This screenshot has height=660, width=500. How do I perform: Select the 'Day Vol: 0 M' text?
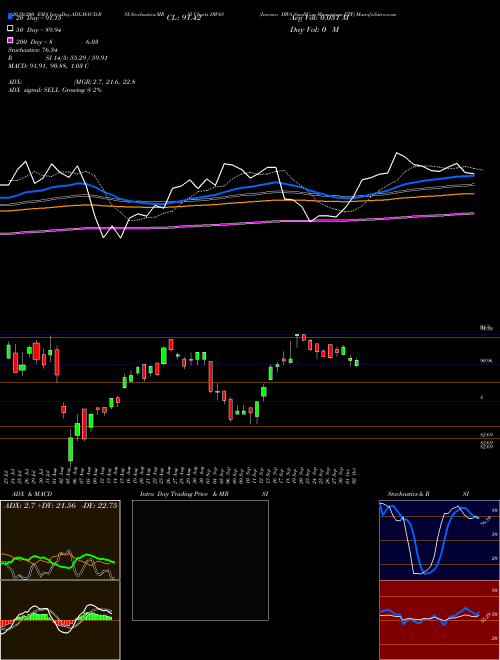(314, 30)
